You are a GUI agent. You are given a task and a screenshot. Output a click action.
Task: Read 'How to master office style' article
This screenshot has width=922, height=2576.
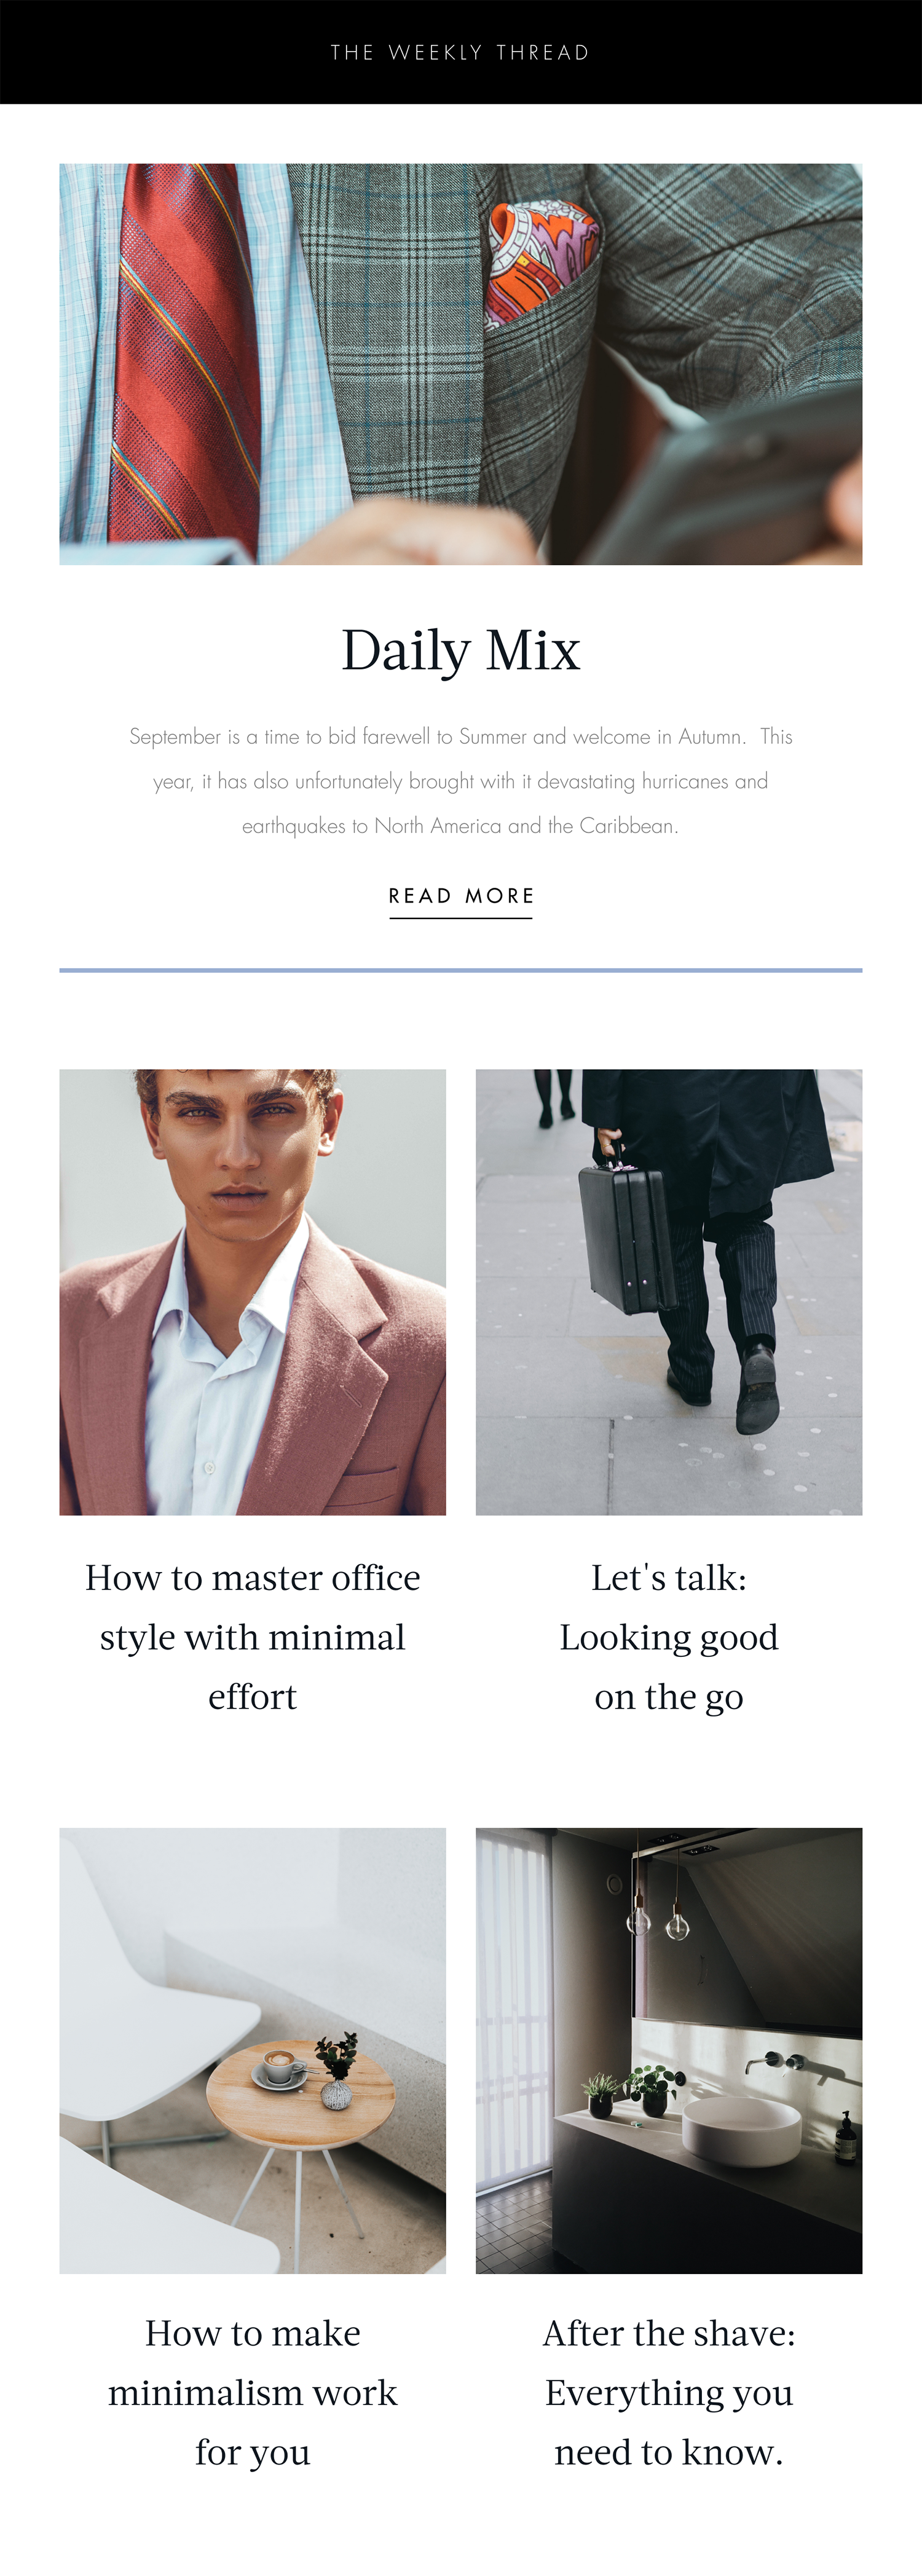[x=252, y=1637]
